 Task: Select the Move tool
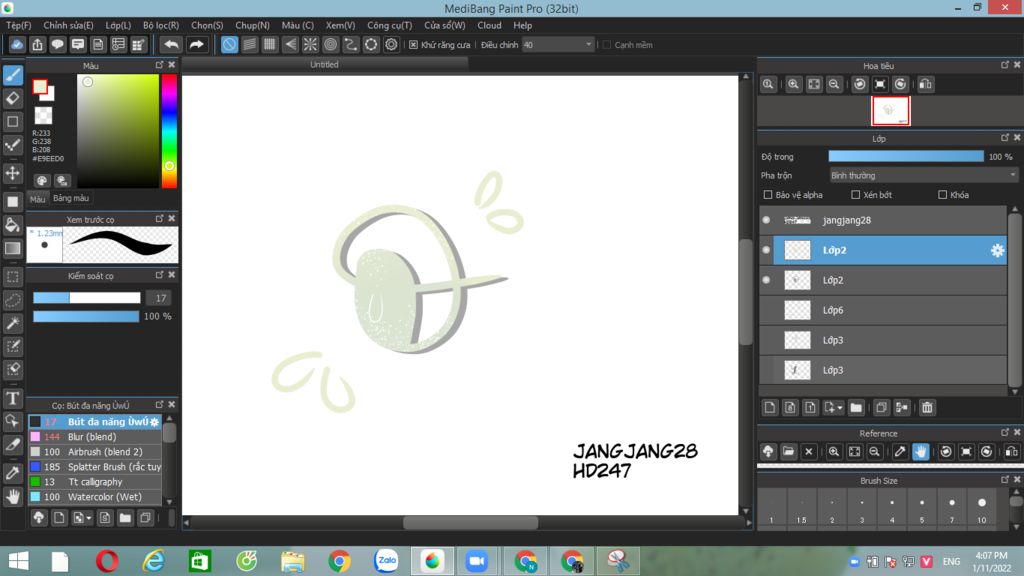coord(12,173)
